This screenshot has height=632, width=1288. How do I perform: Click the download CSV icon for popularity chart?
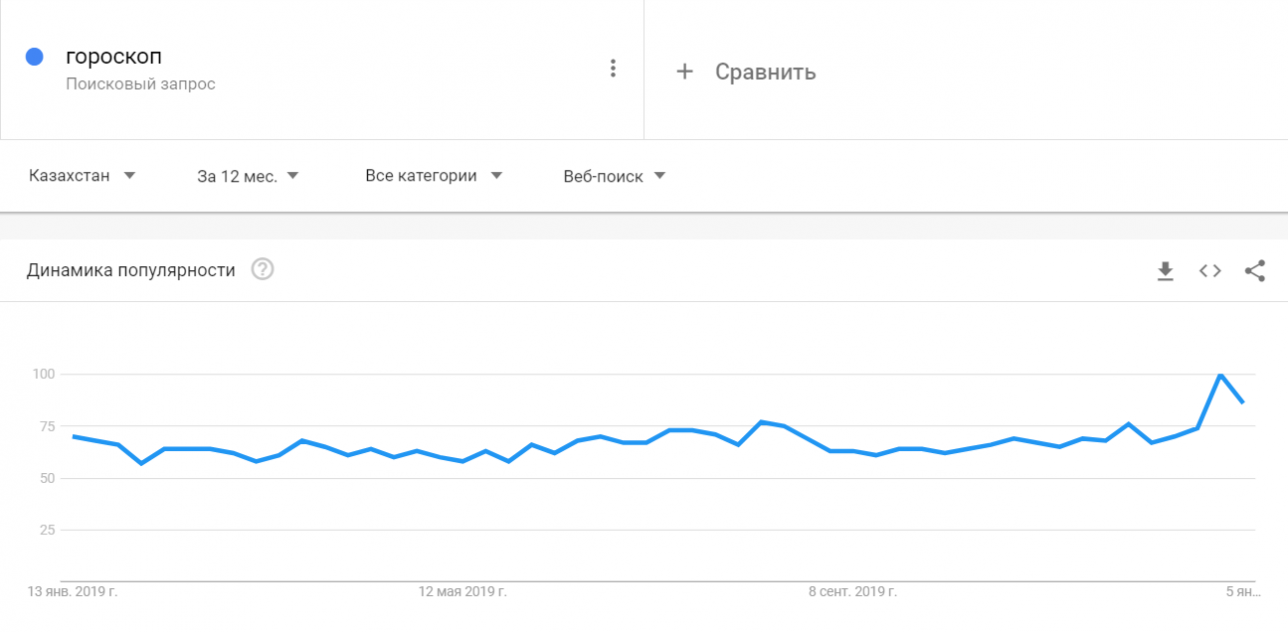pyautogui.click(x=1165, y=270)
